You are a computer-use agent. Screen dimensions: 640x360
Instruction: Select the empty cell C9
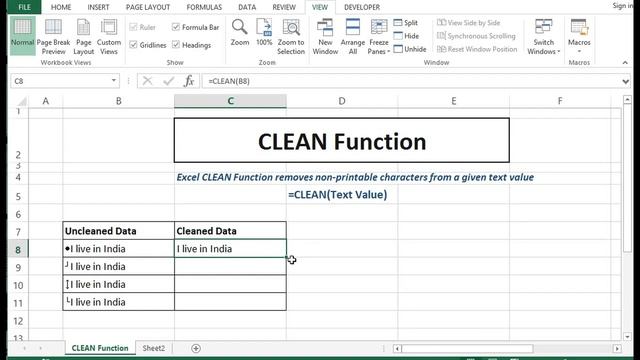click(x=230, y=266)
